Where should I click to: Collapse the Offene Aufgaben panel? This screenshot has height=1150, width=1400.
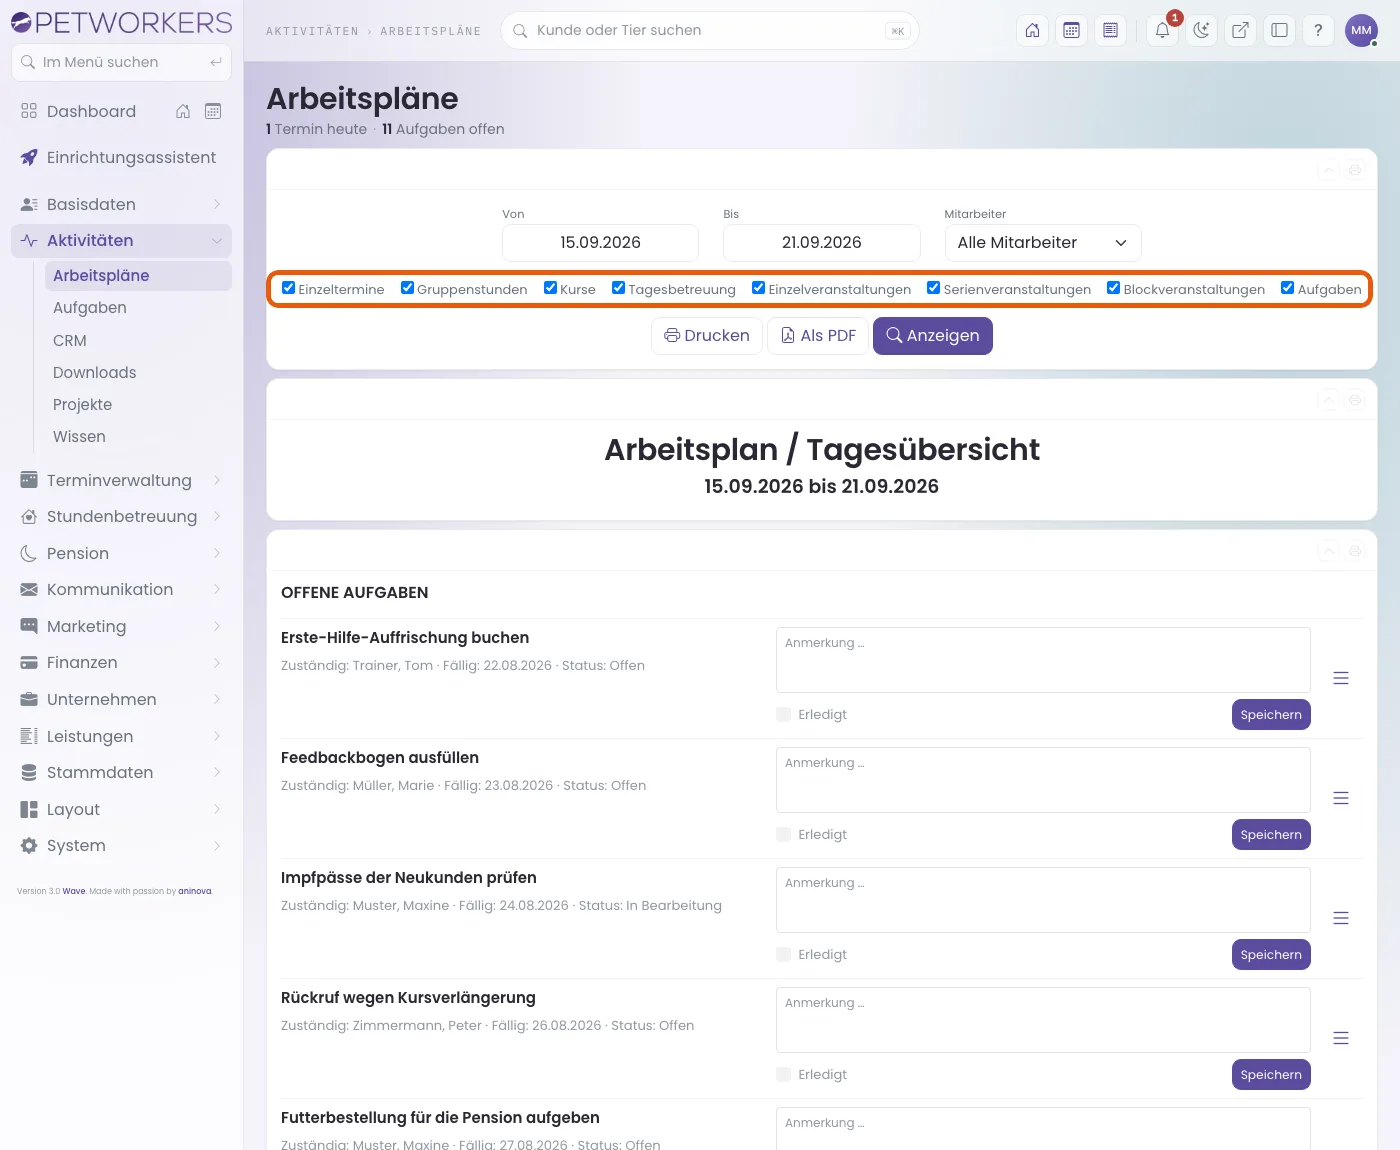coord(1328,551)
